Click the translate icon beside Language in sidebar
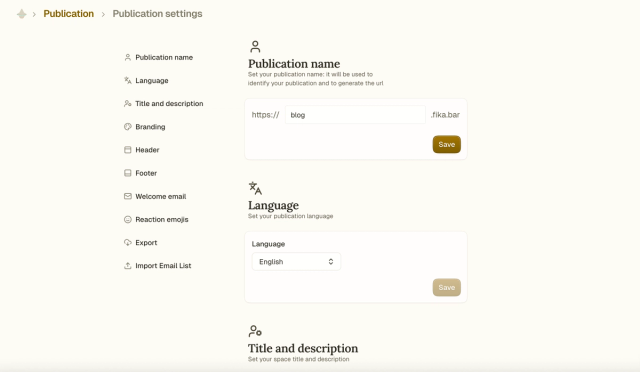This screenshot has height=372, width=640. 128,80
